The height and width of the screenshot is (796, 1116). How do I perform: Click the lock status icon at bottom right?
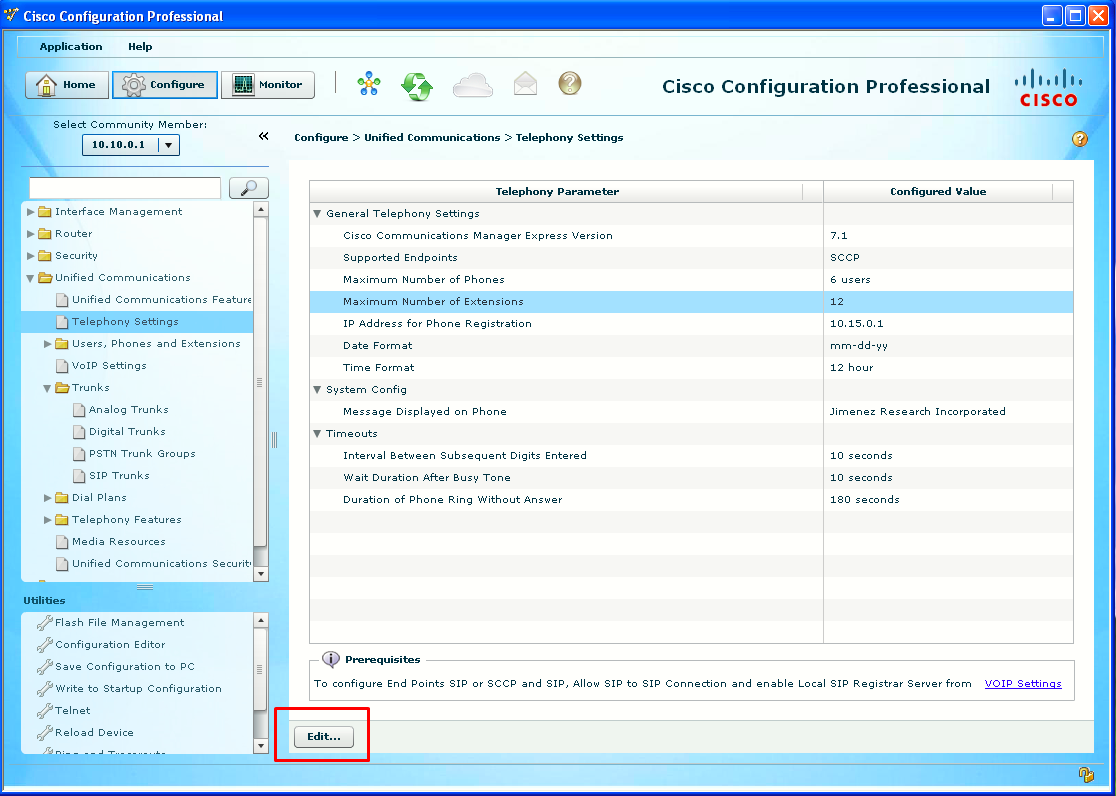click(x=1085, y=774)
